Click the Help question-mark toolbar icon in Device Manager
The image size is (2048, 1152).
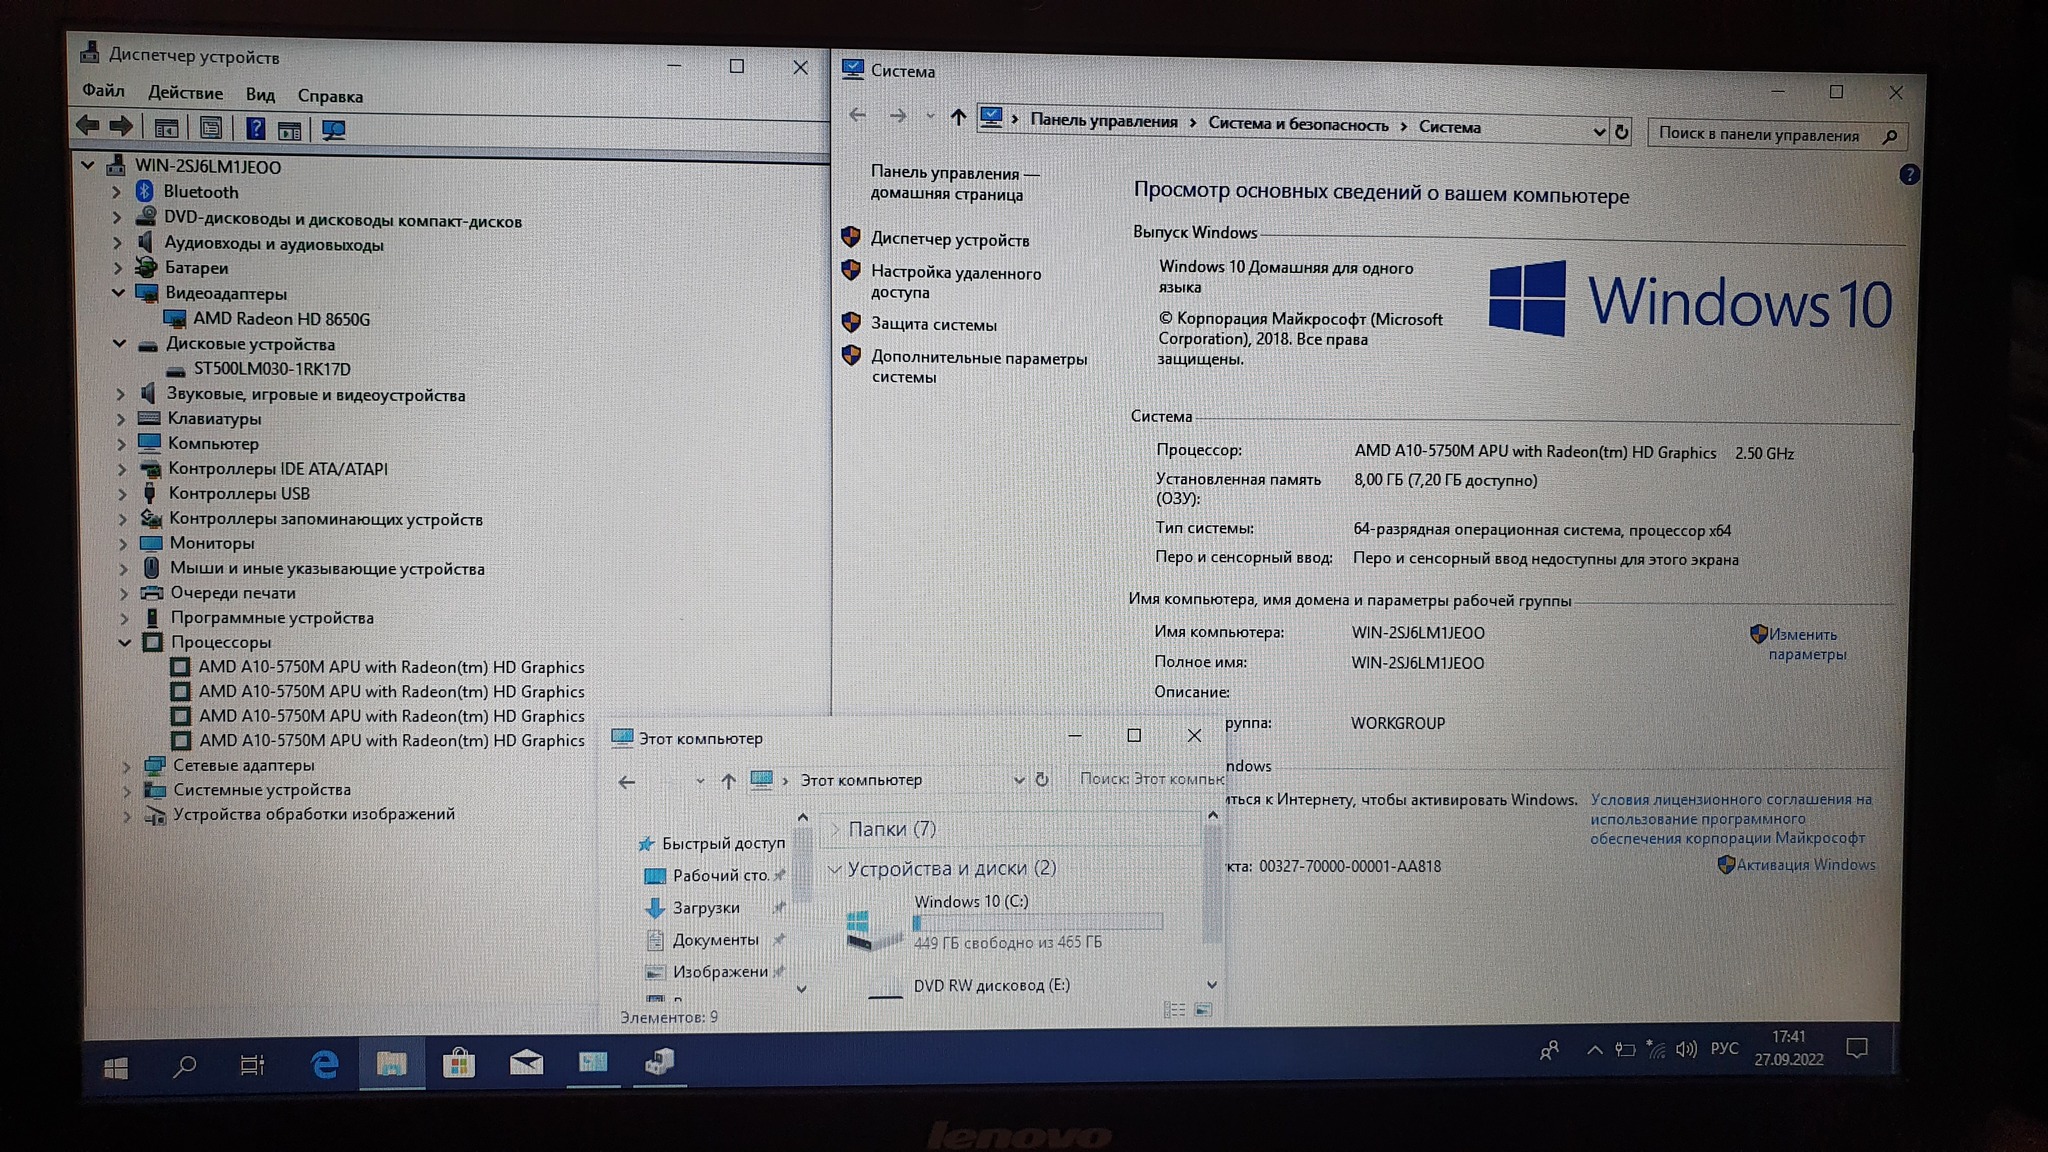[255, 128]
